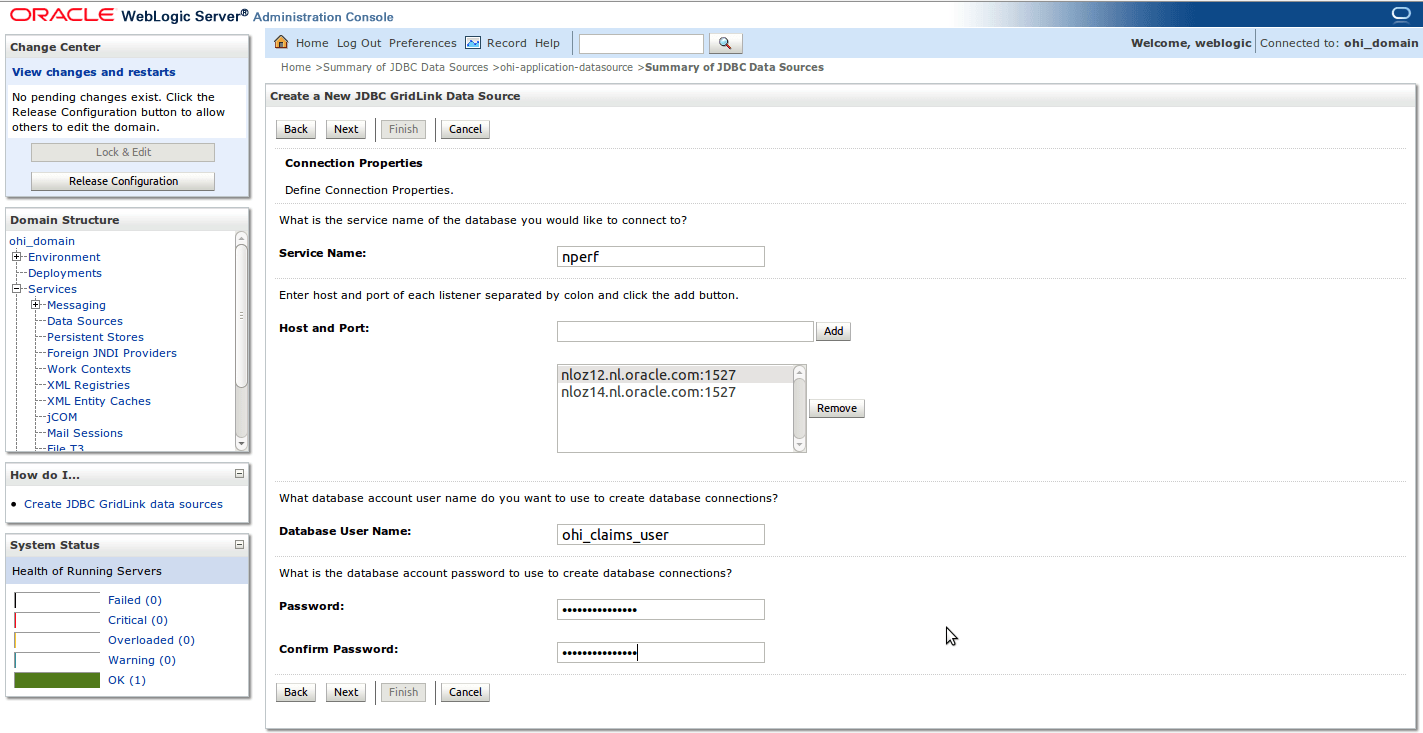
Task: Add the host and port entry
Action: [834, 331]
